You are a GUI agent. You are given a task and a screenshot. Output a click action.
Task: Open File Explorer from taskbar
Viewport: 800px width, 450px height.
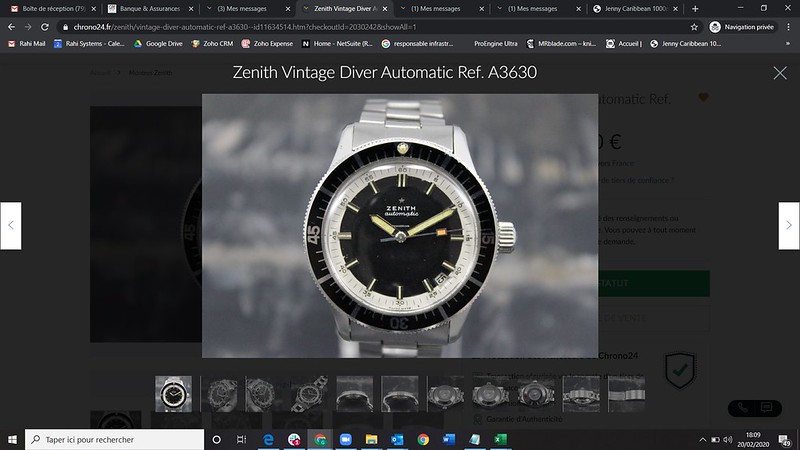371,439
